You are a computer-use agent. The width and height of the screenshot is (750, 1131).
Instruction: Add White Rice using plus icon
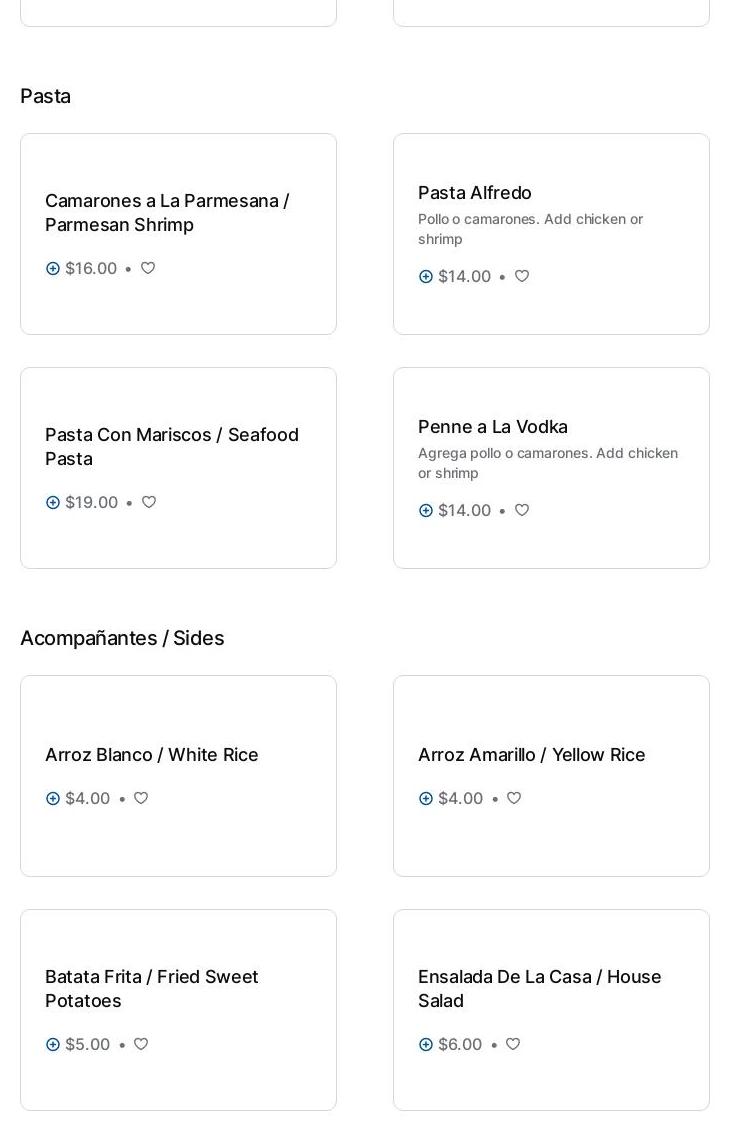click(53, 798)
